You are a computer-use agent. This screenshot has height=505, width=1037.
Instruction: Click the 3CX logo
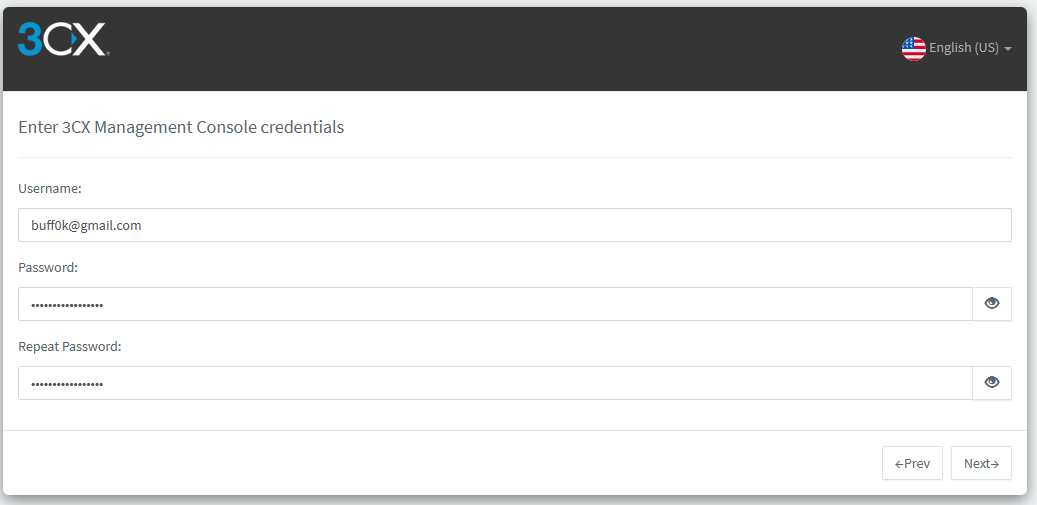(63, 39)
